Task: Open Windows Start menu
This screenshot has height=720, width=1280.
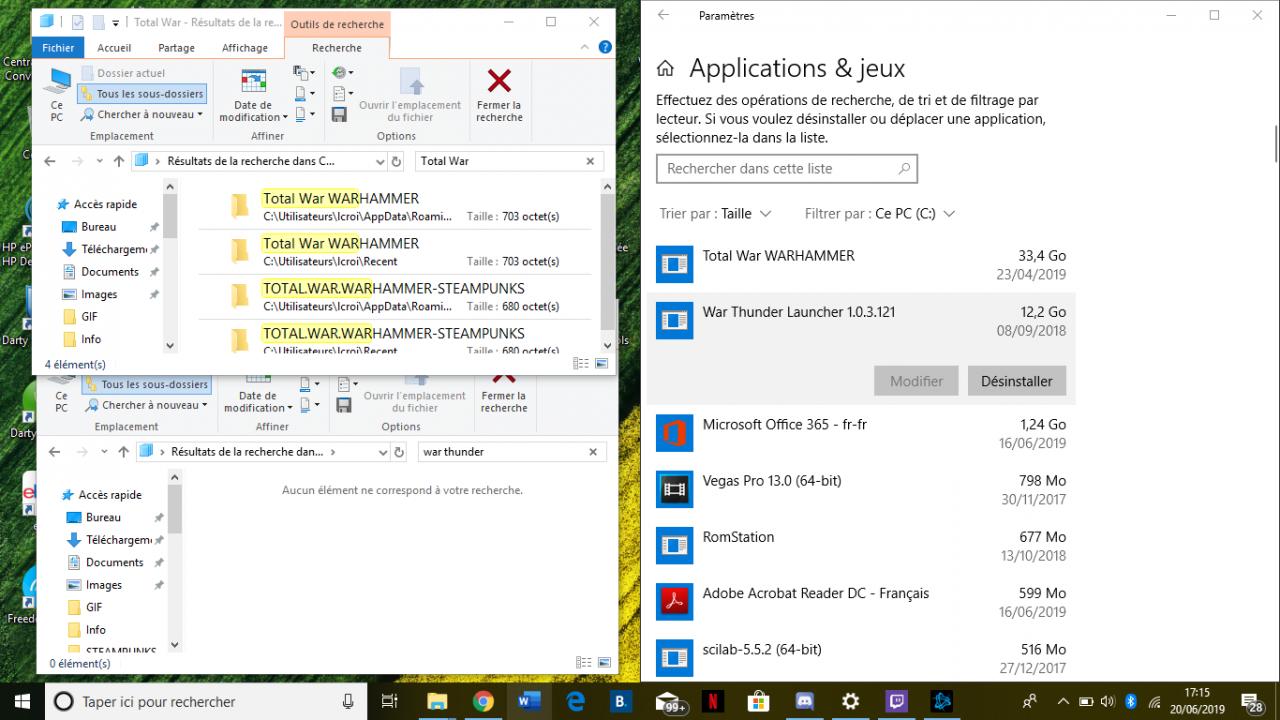Action: click(21, 701)
